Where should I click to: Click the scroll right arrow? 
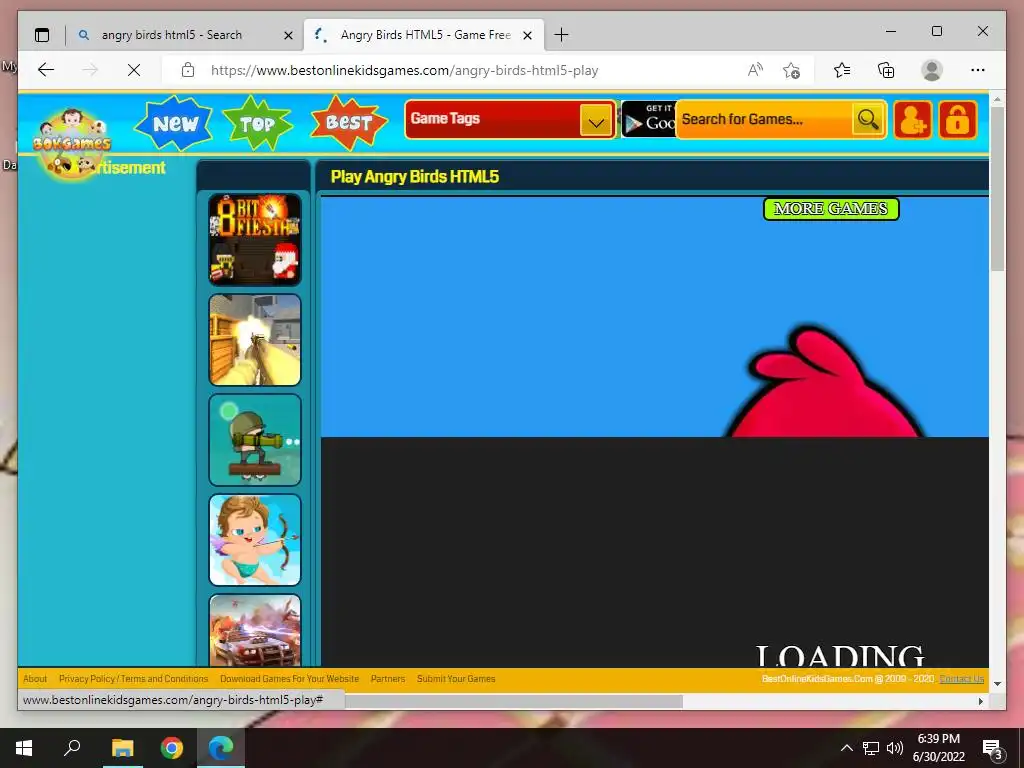point(980,701)
